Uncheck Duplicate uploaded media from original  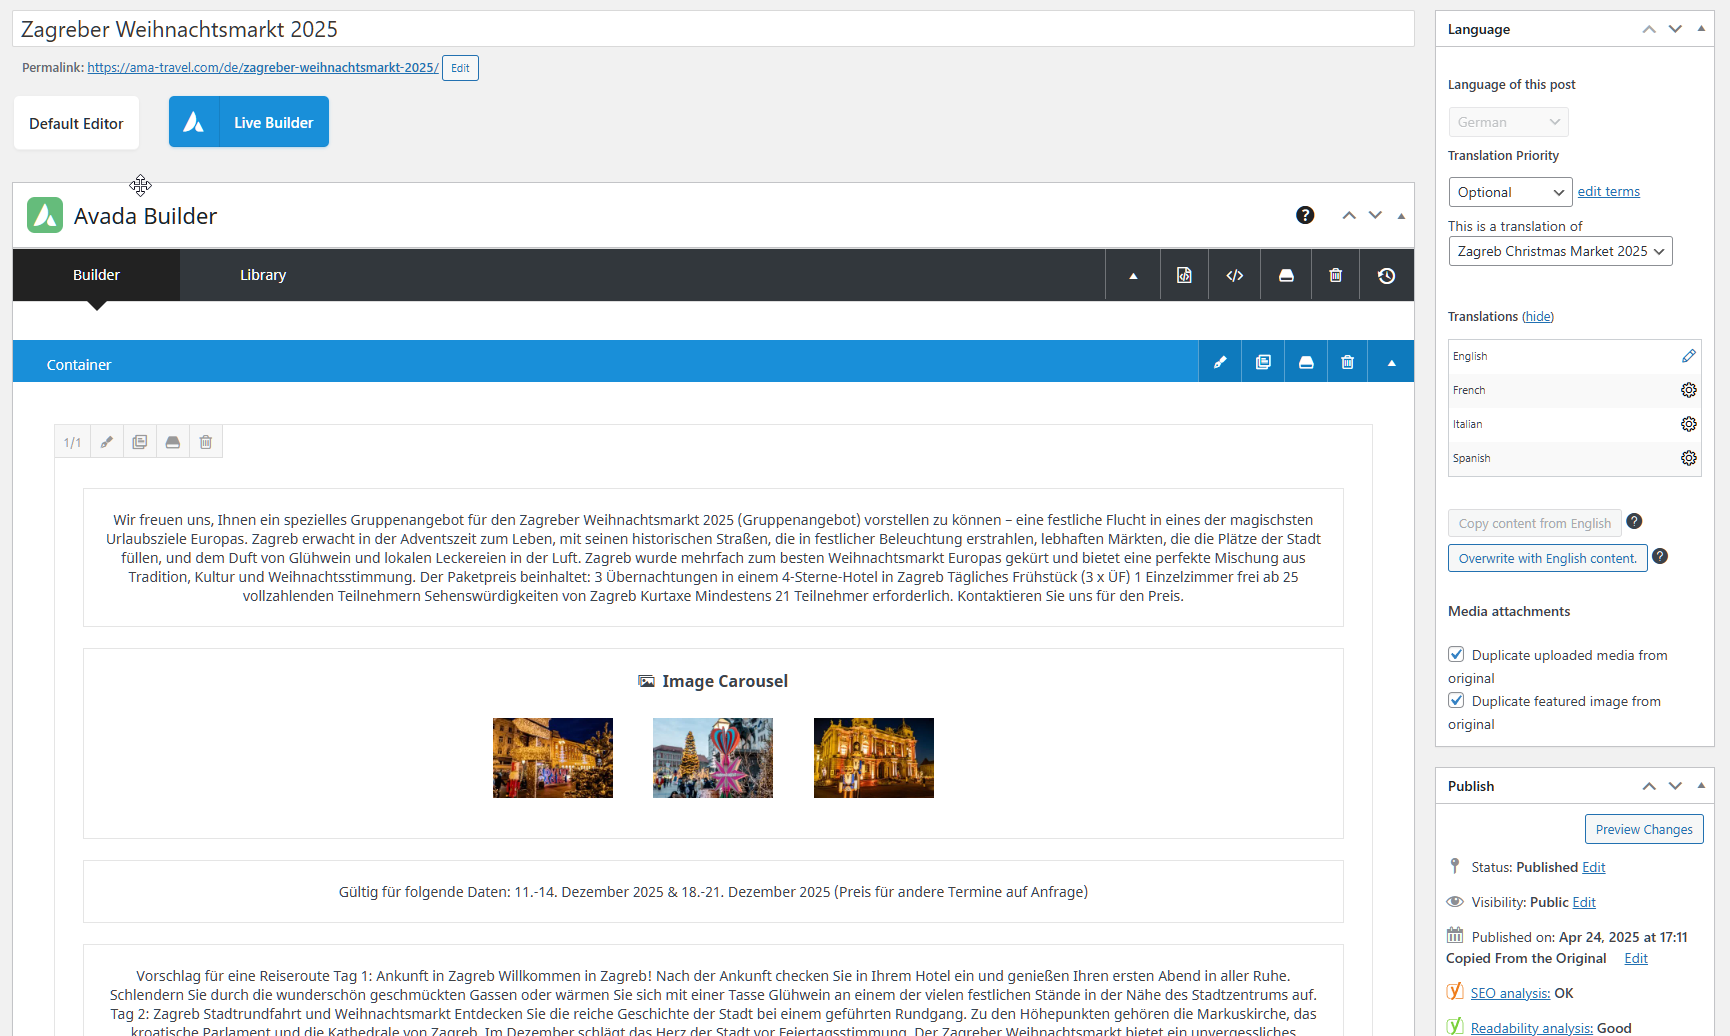(x=1456, y=654)
